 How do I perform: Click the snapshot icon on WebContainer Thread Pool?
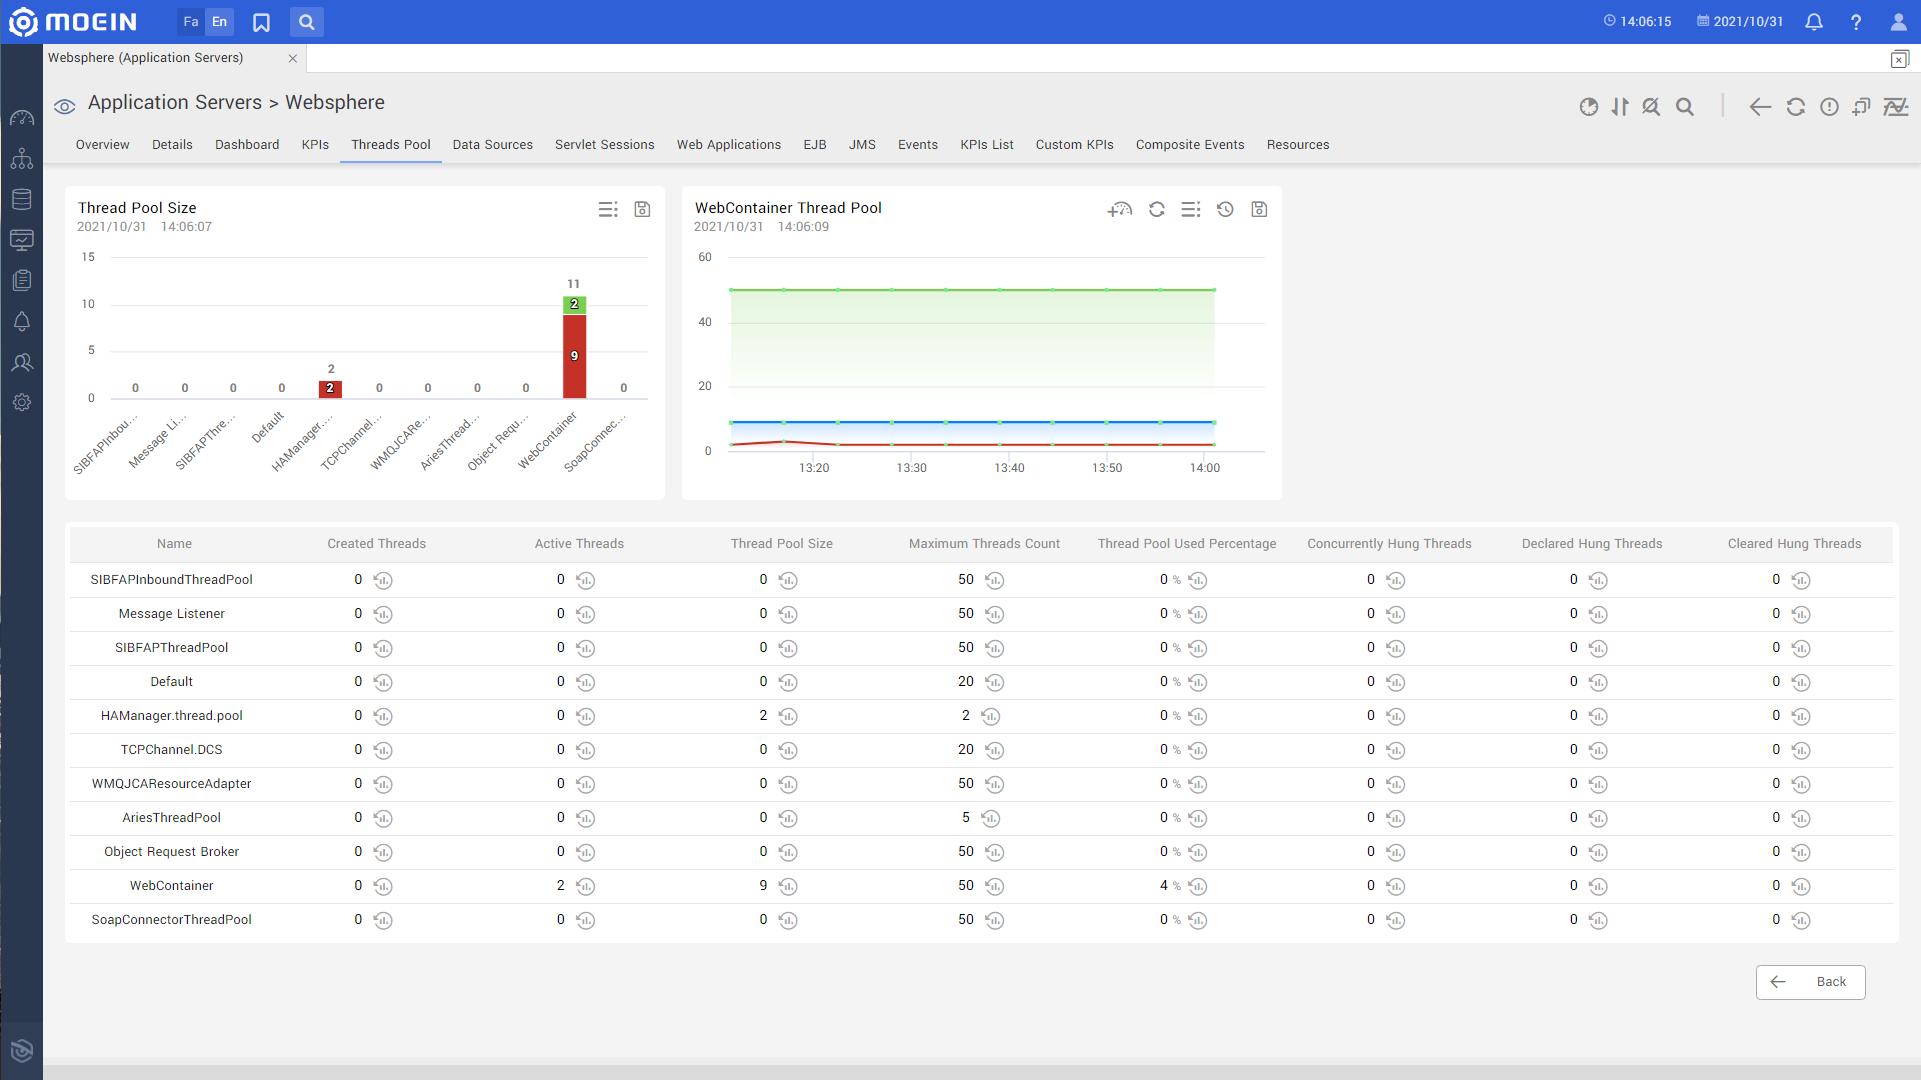pyautogui.click(x=1260, y=210)
